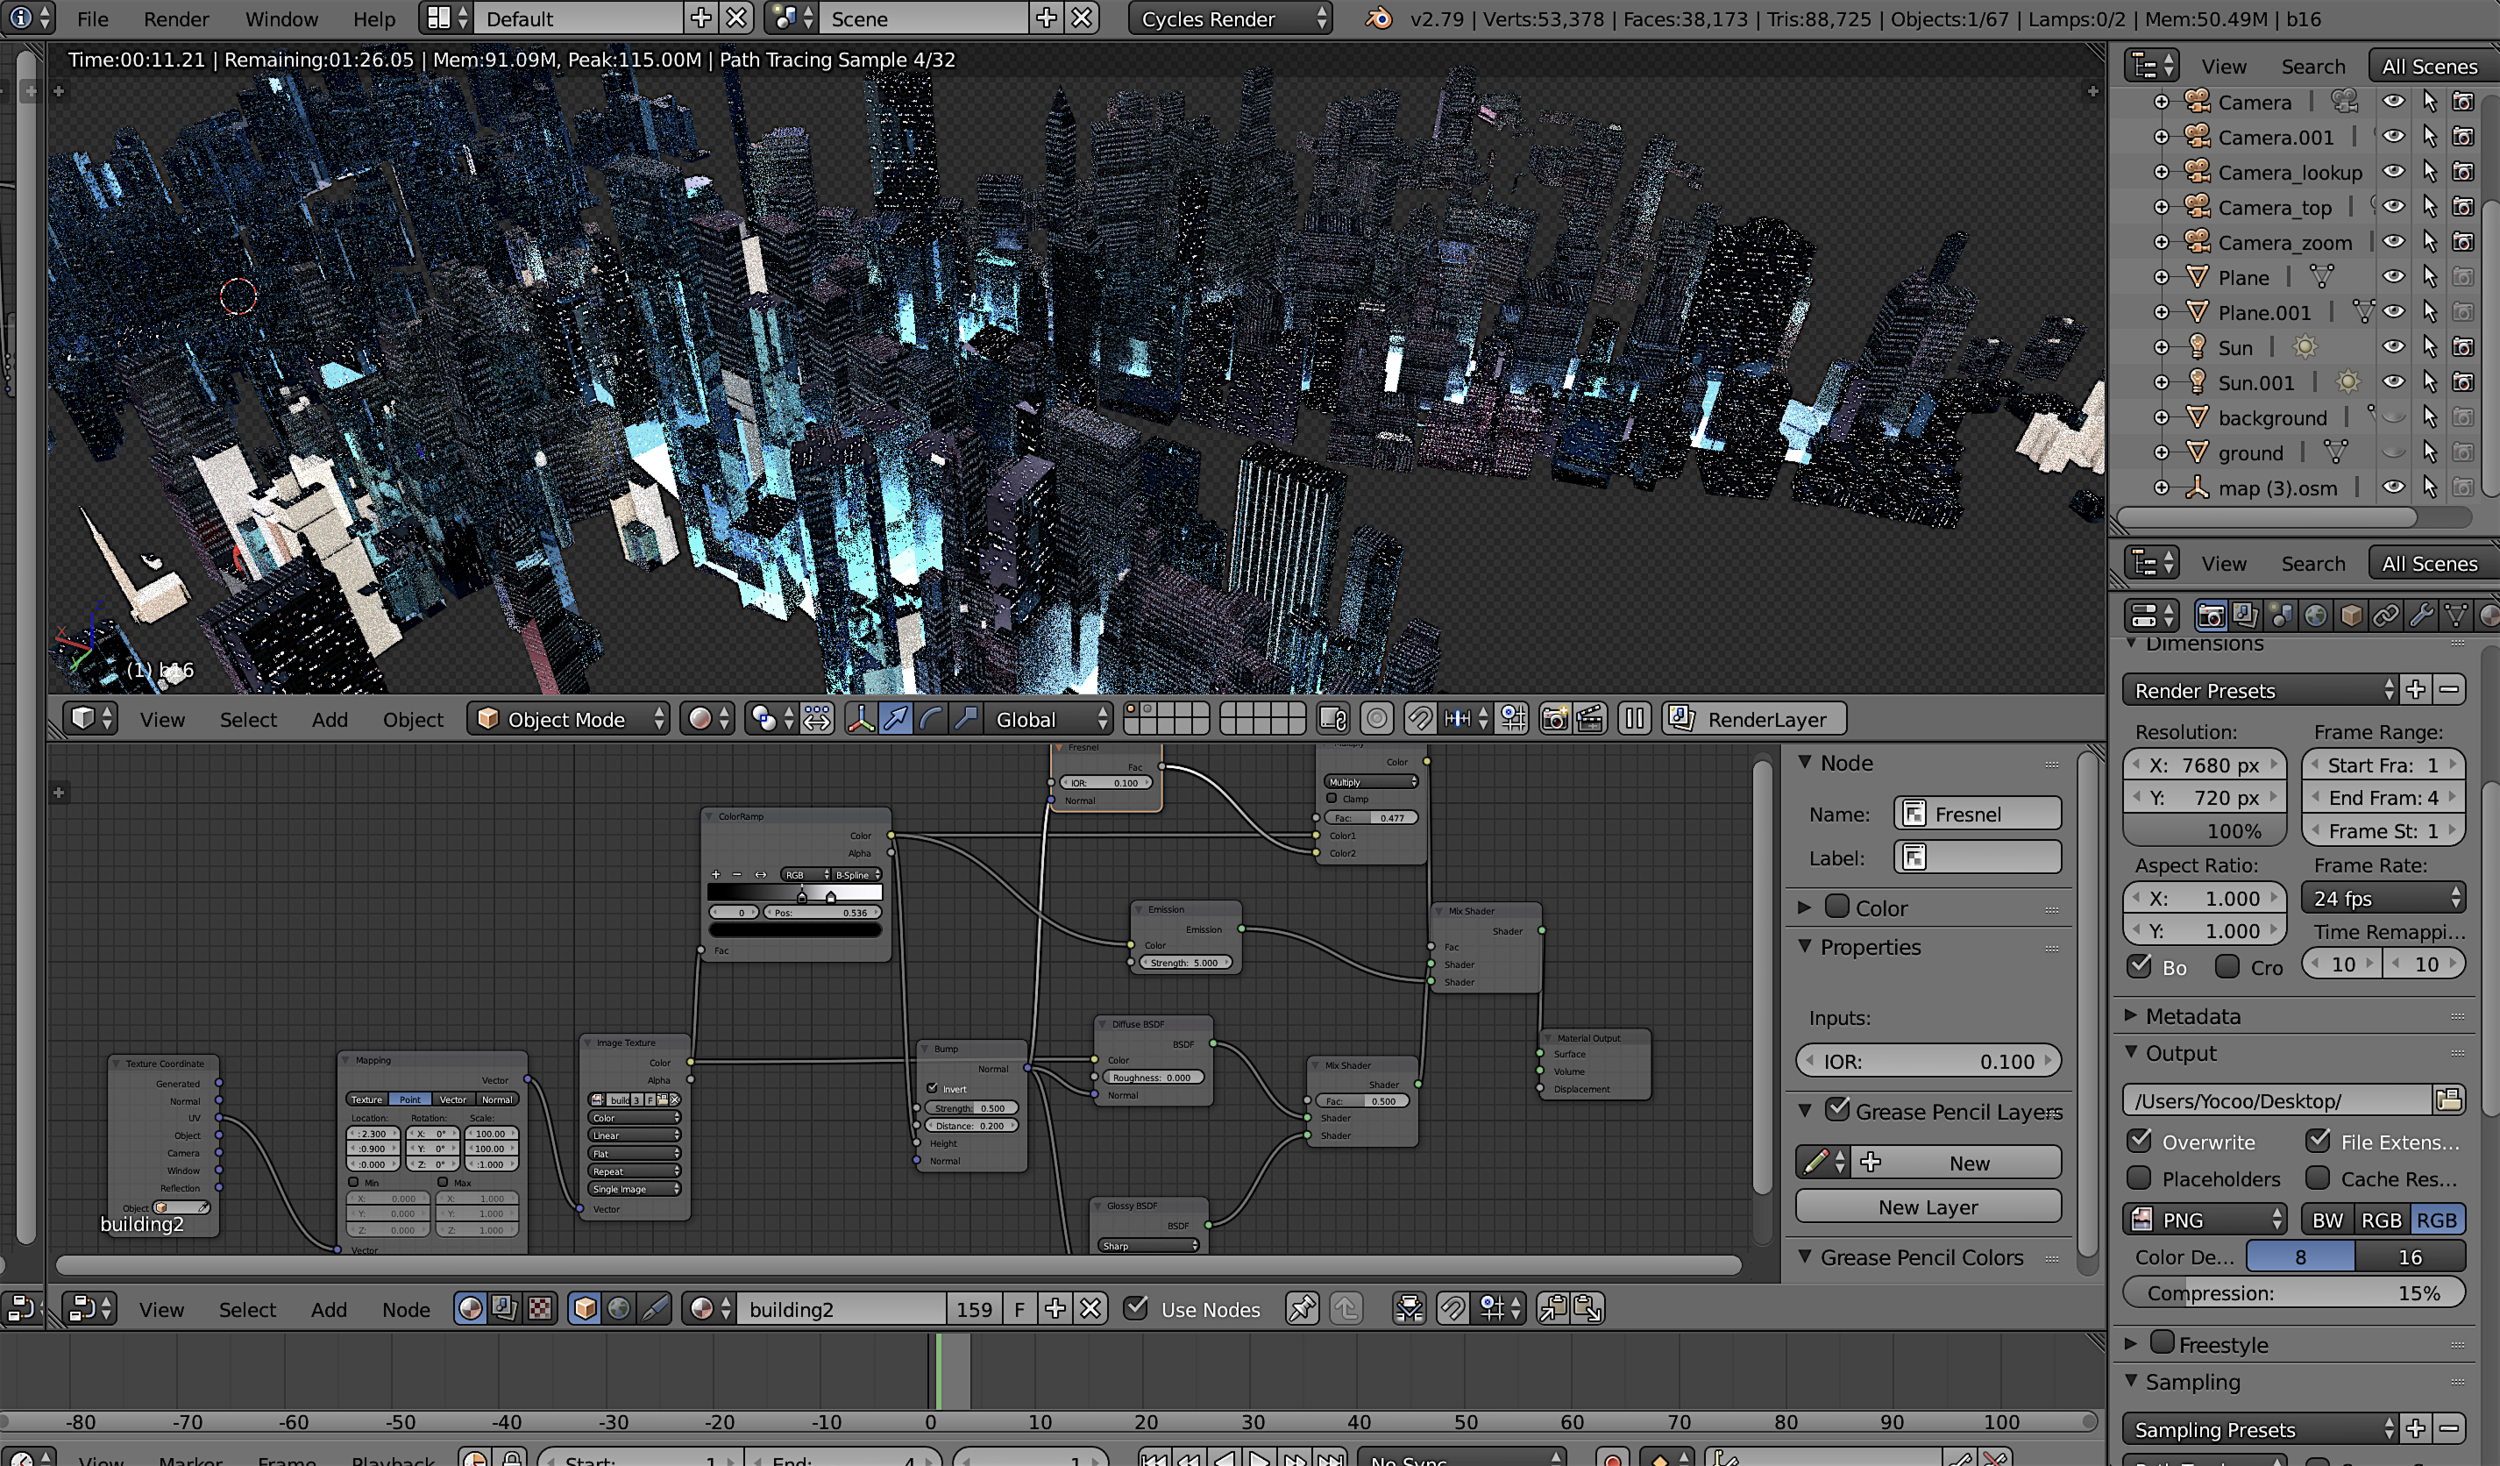Open the Object Mode dropdown

(568, 719)
